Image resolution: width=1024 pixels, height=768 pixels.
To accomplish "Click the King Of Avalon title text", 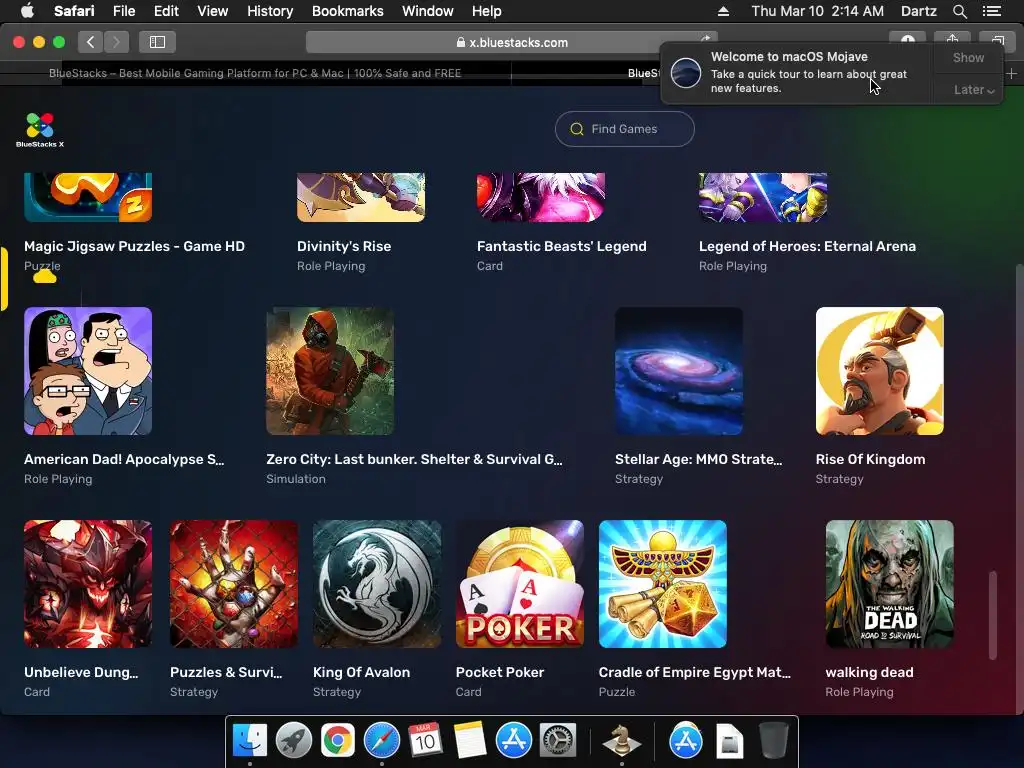I will coord(361,672).
